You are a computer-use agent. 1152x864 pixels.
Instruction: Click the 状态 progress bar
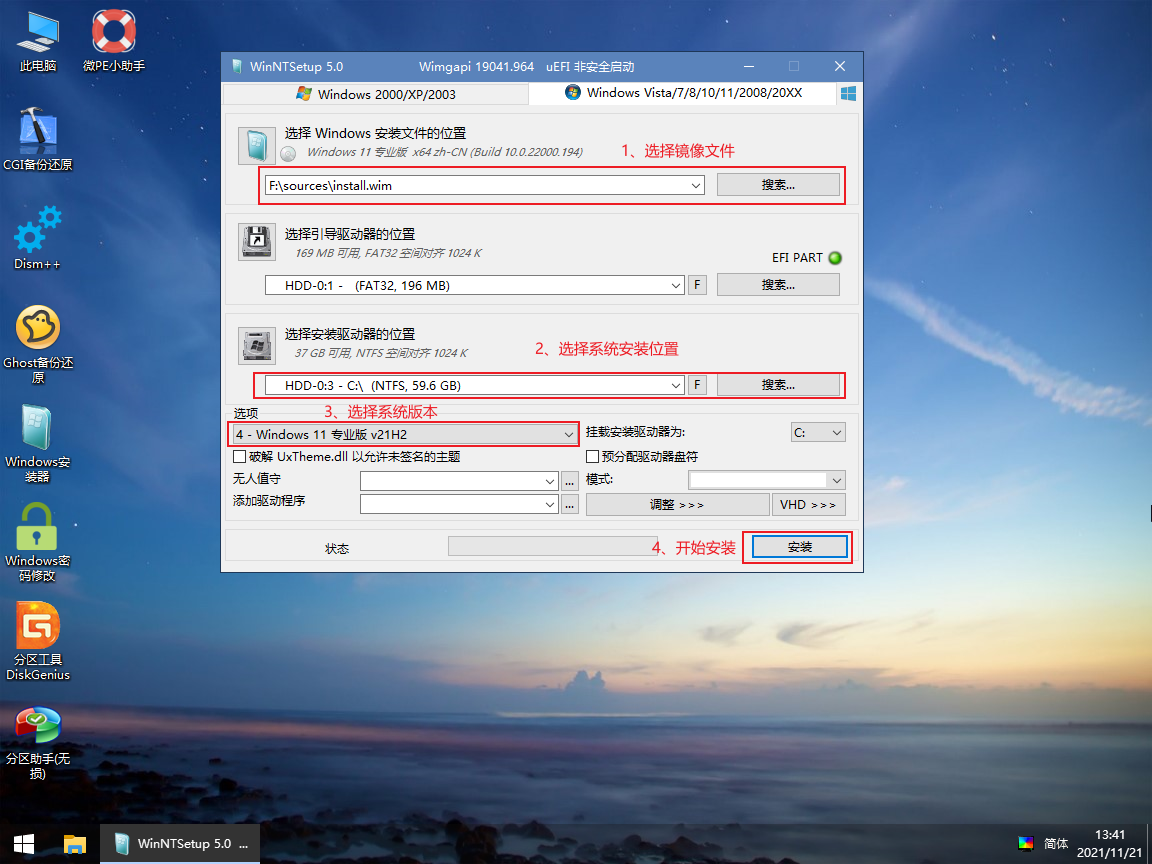coord(552,546)
